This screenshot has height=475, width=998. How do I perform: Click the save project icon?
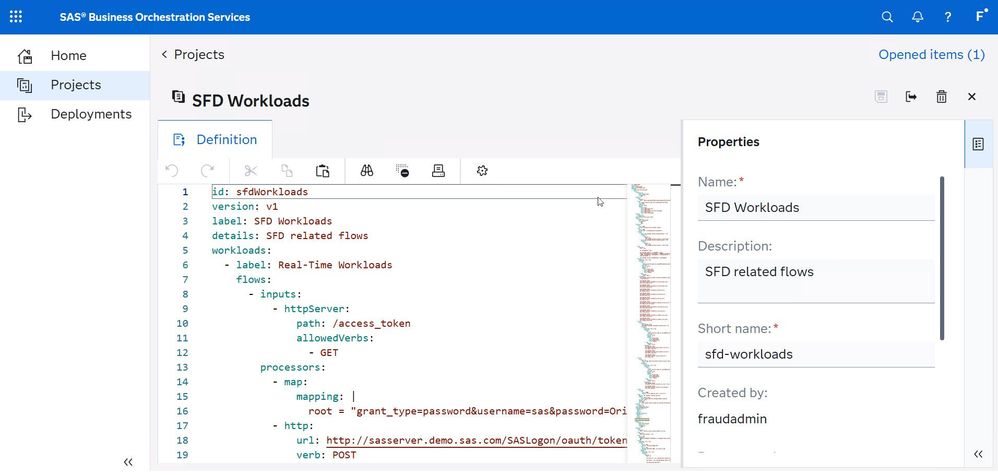[881, 97]
